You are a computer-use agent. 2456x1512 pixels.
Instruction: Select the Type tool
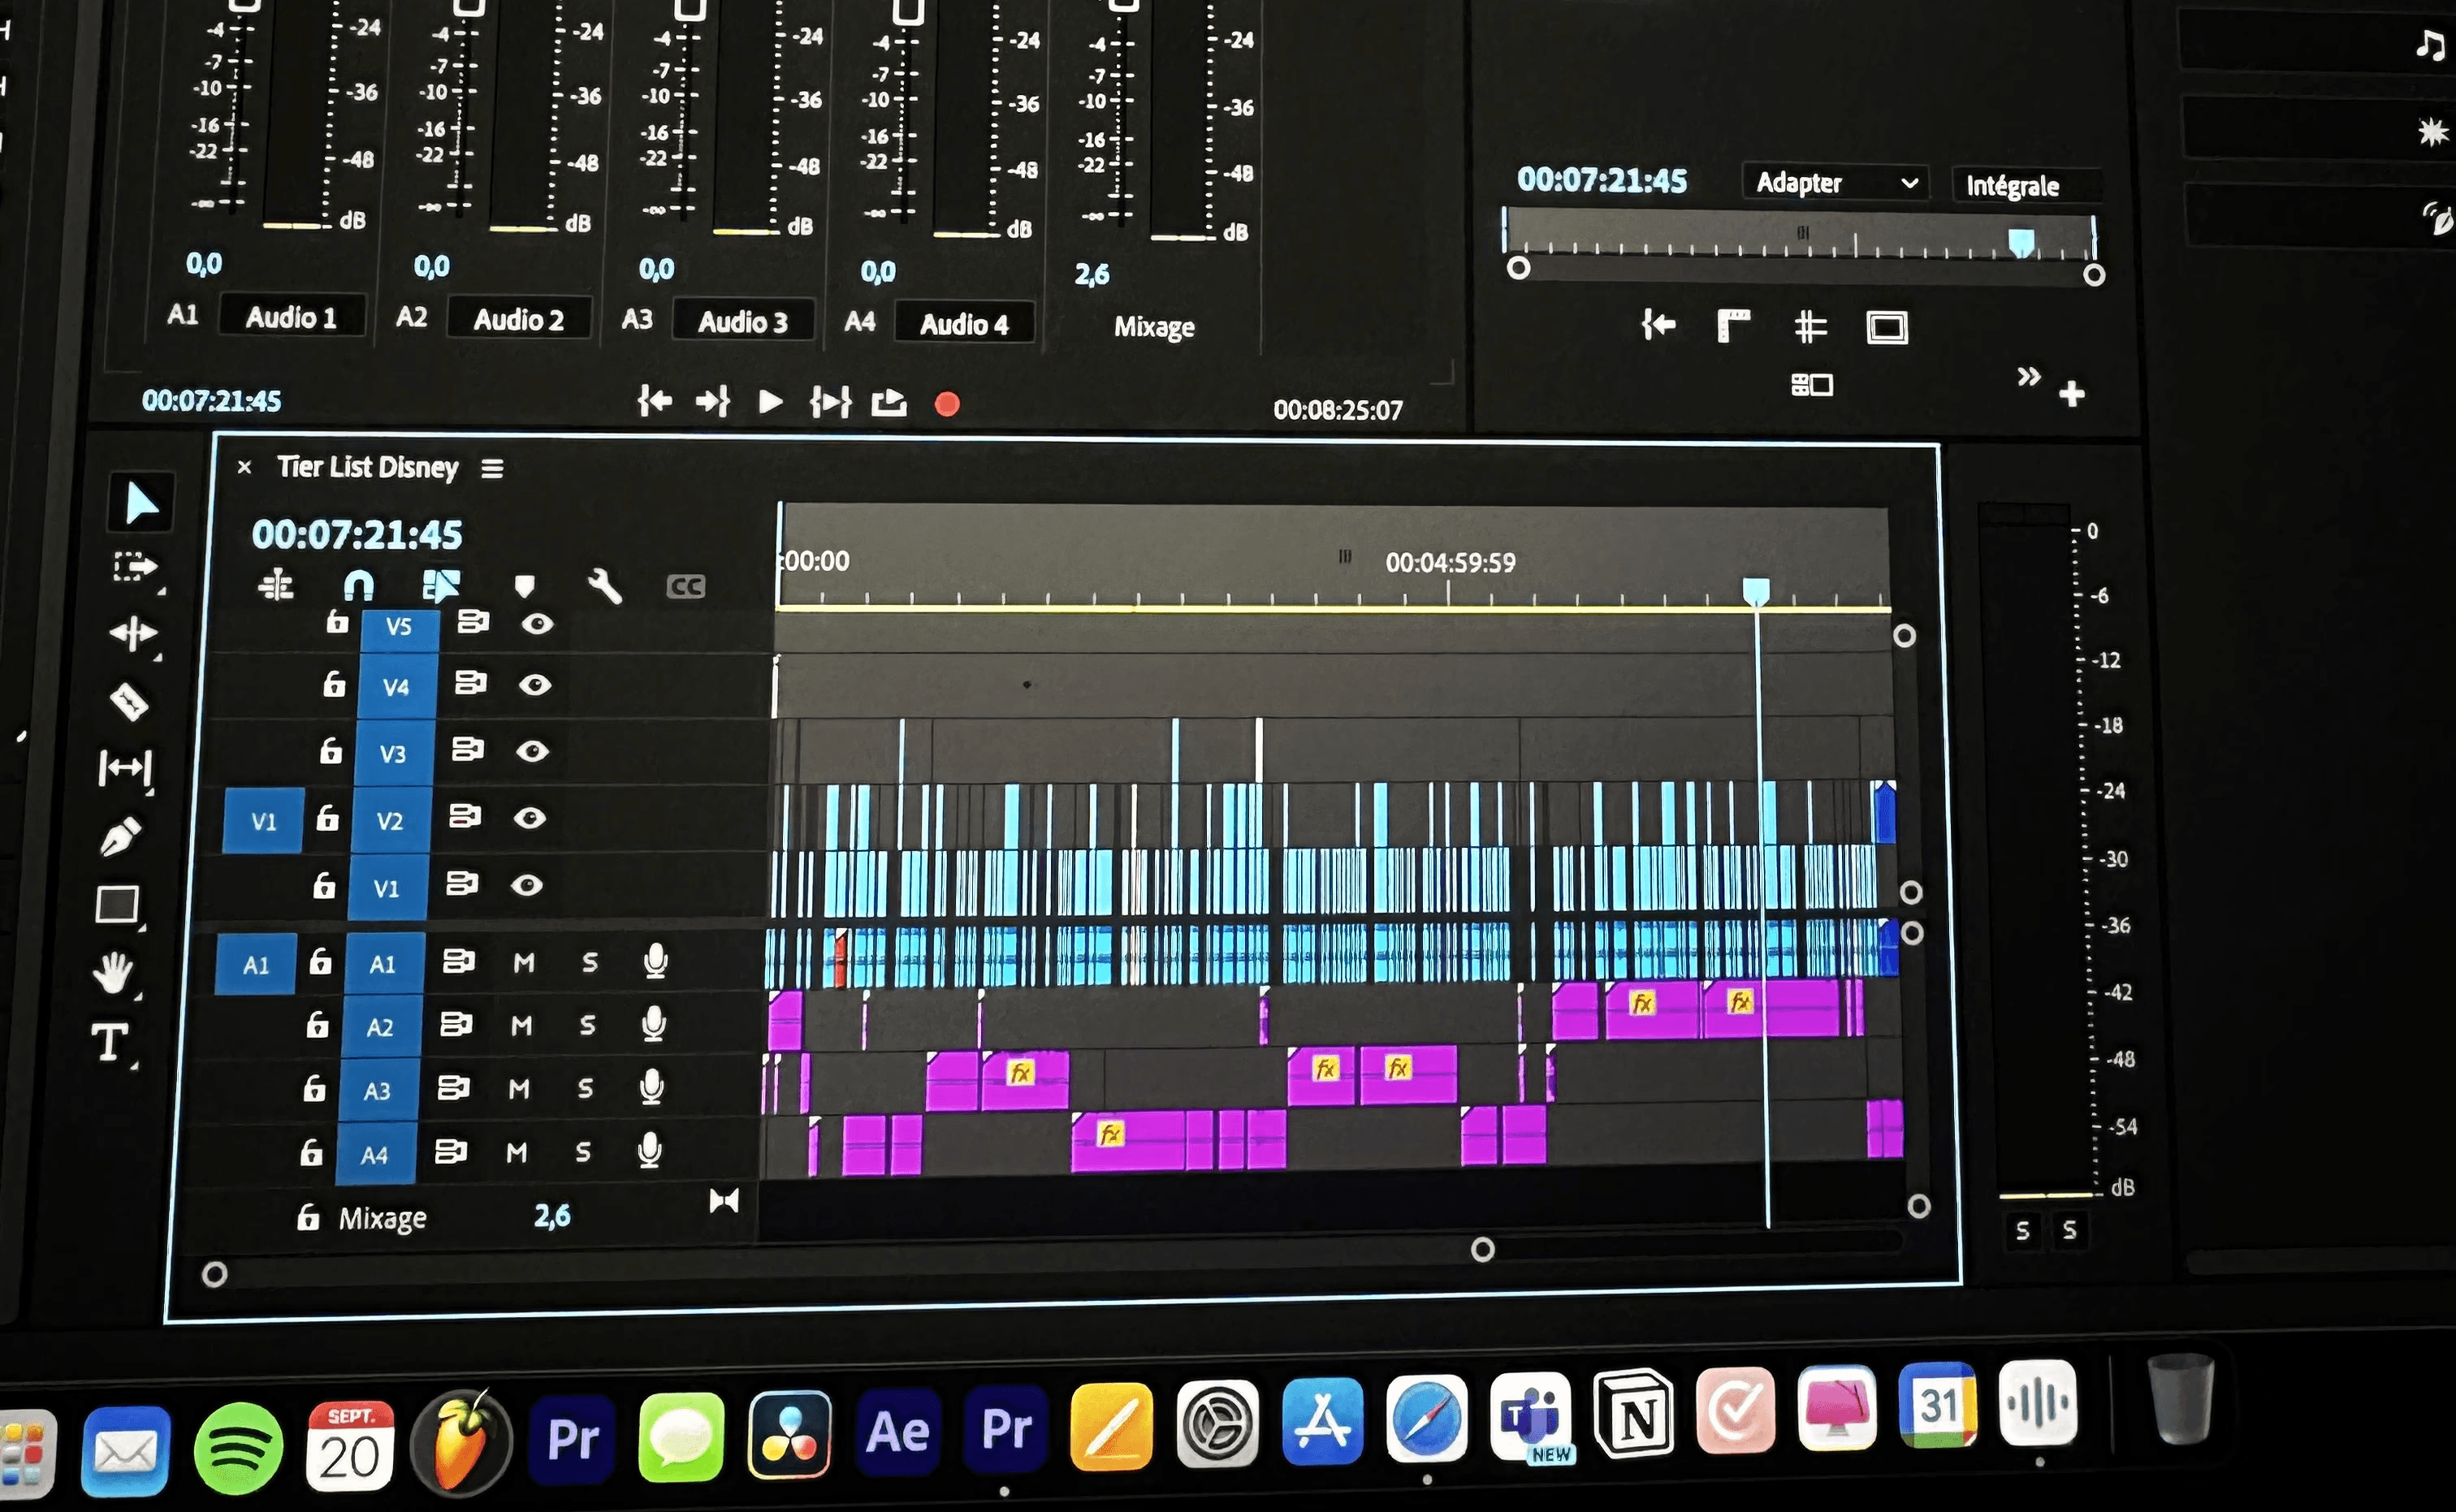click(110, 1042)
